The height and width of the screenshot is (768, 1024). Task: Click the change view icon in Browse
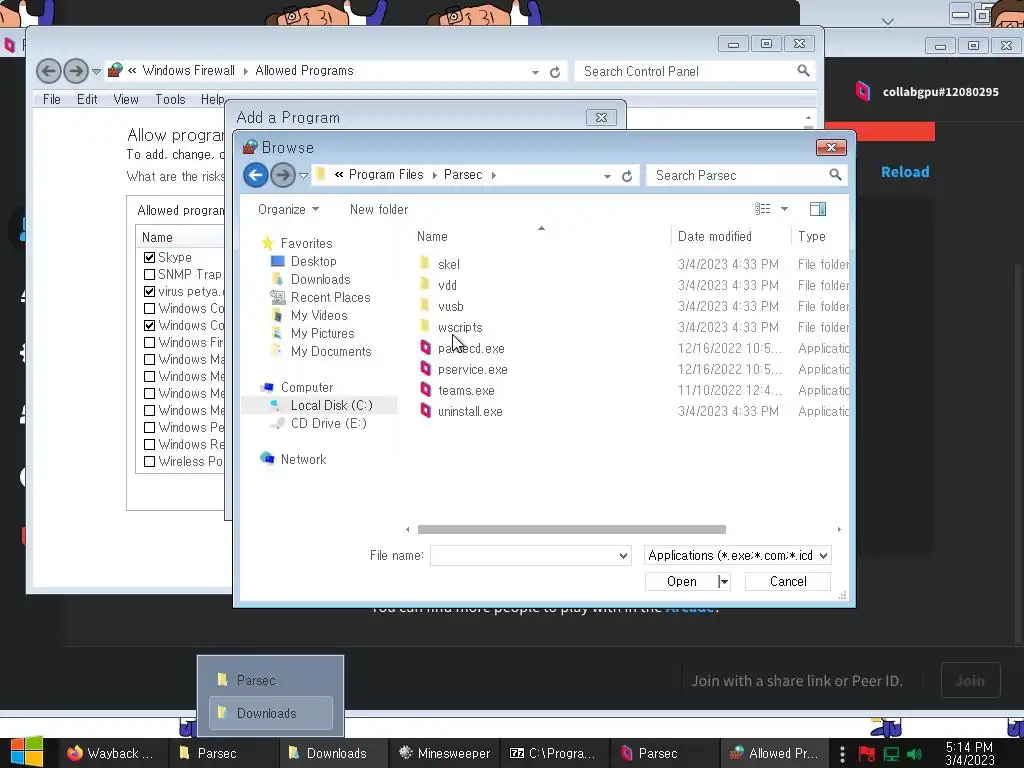[x=763, y=209]
